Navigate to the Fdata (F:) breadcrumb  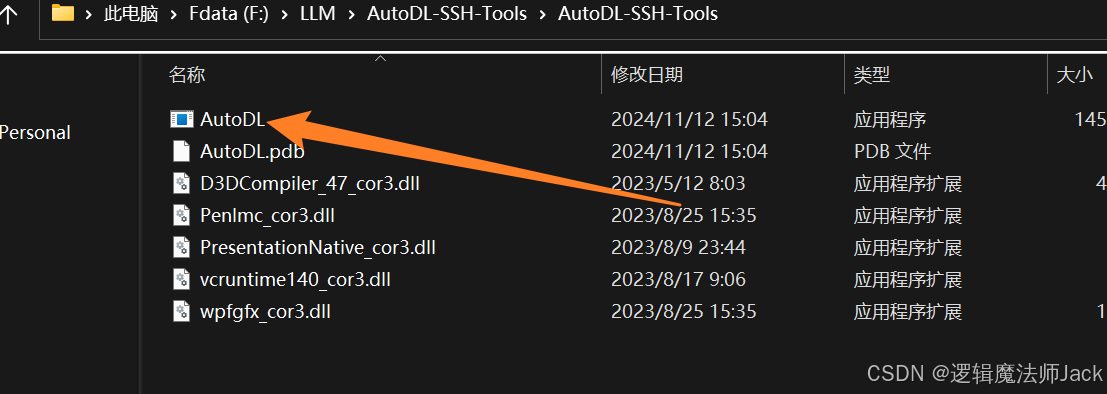pyautogui.click(x=229, y=14)
